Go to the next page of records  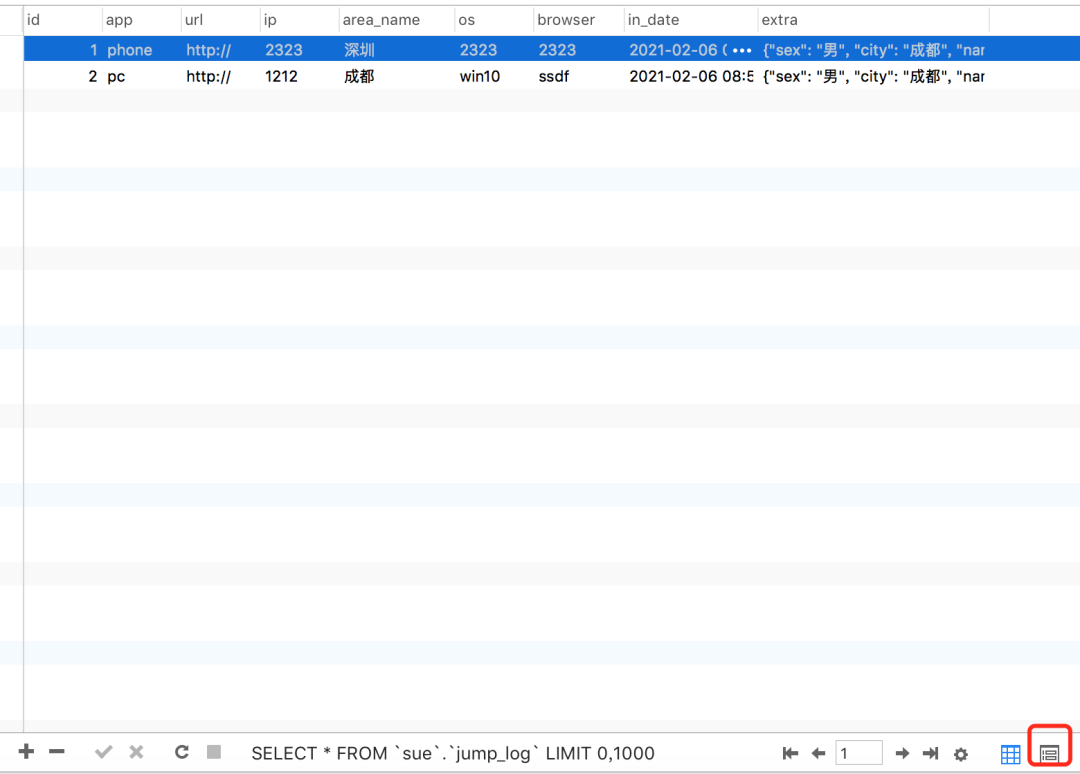pos(902,753)
